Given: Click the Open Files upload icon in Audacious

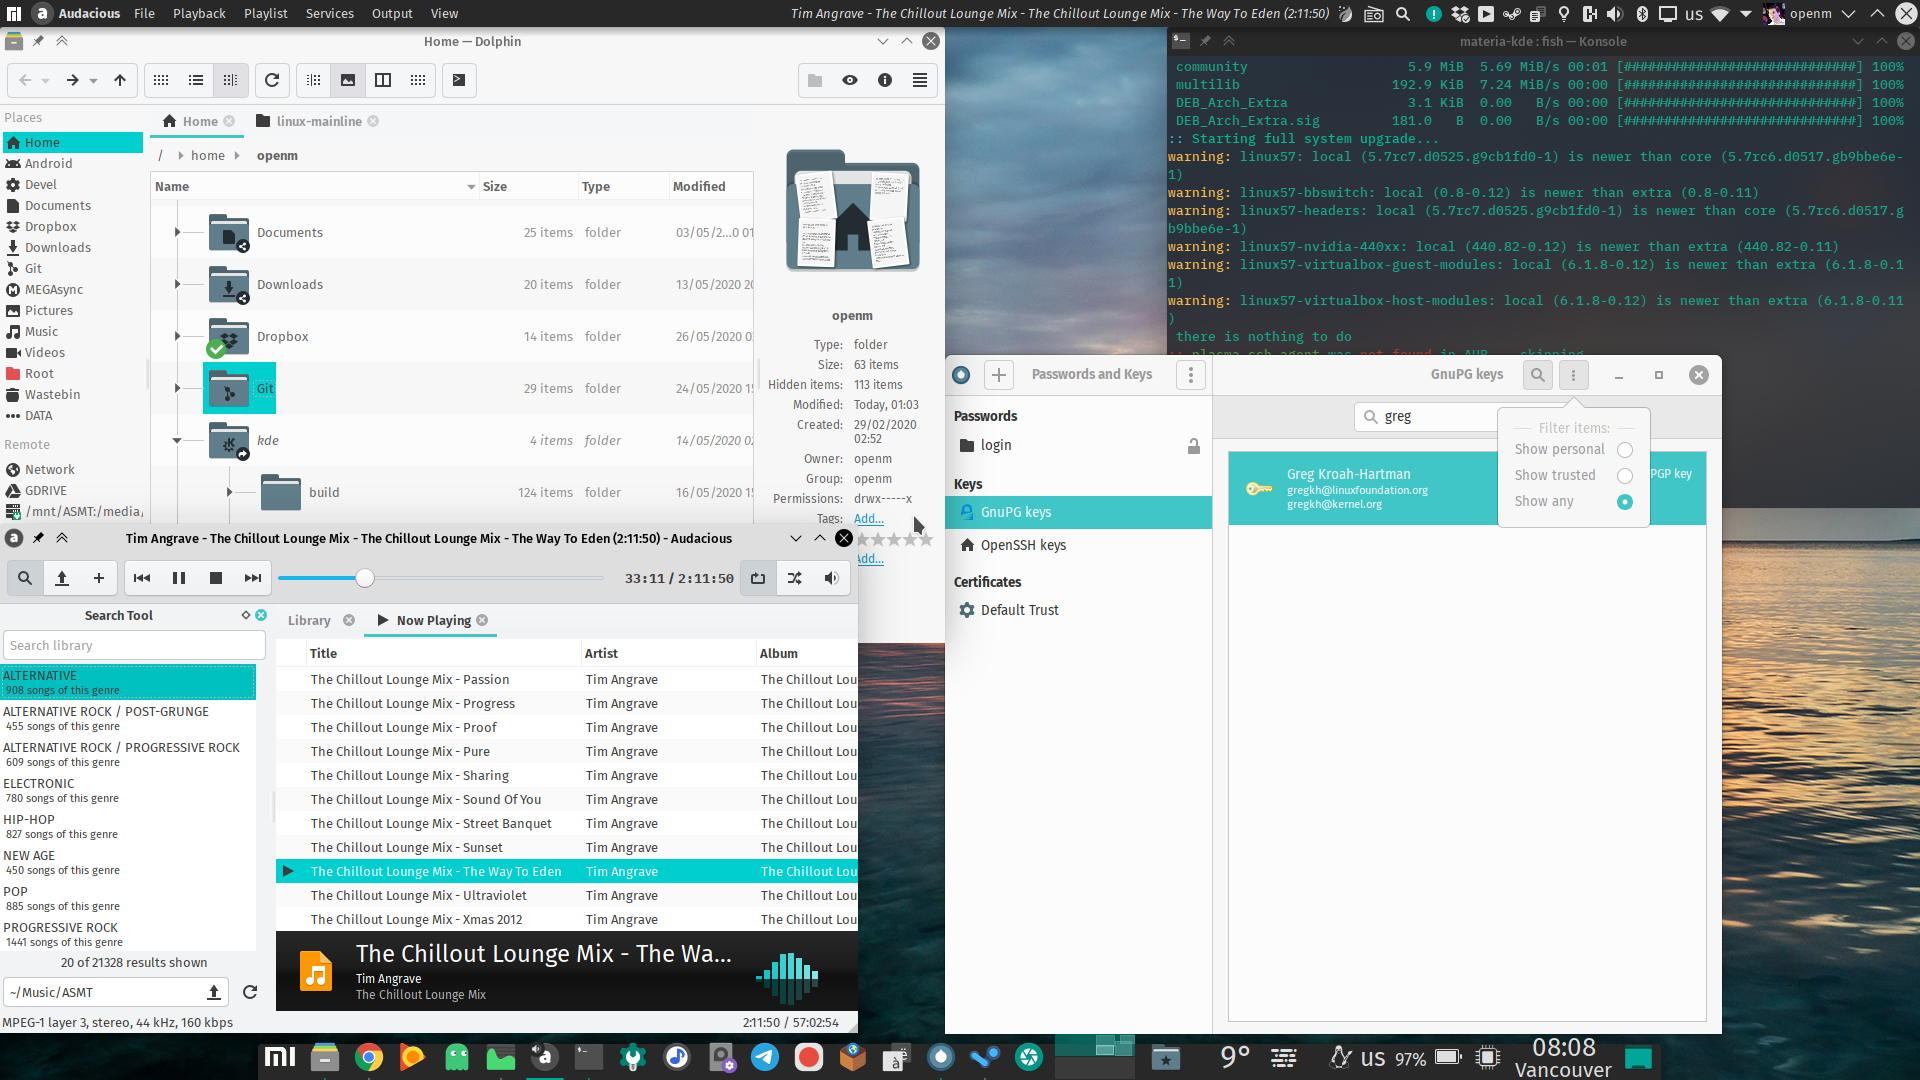Looking at the screenshot, I should [62, 578].
